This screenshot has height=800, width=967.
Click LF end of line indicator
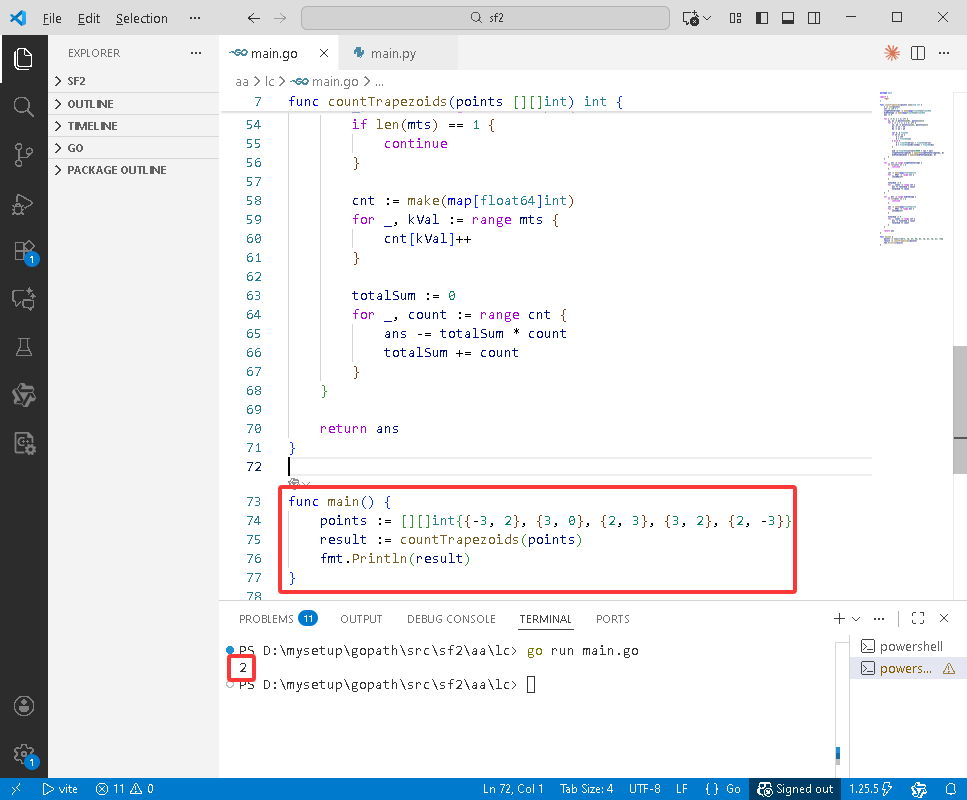pyautogui.click(x=682, y=789)
